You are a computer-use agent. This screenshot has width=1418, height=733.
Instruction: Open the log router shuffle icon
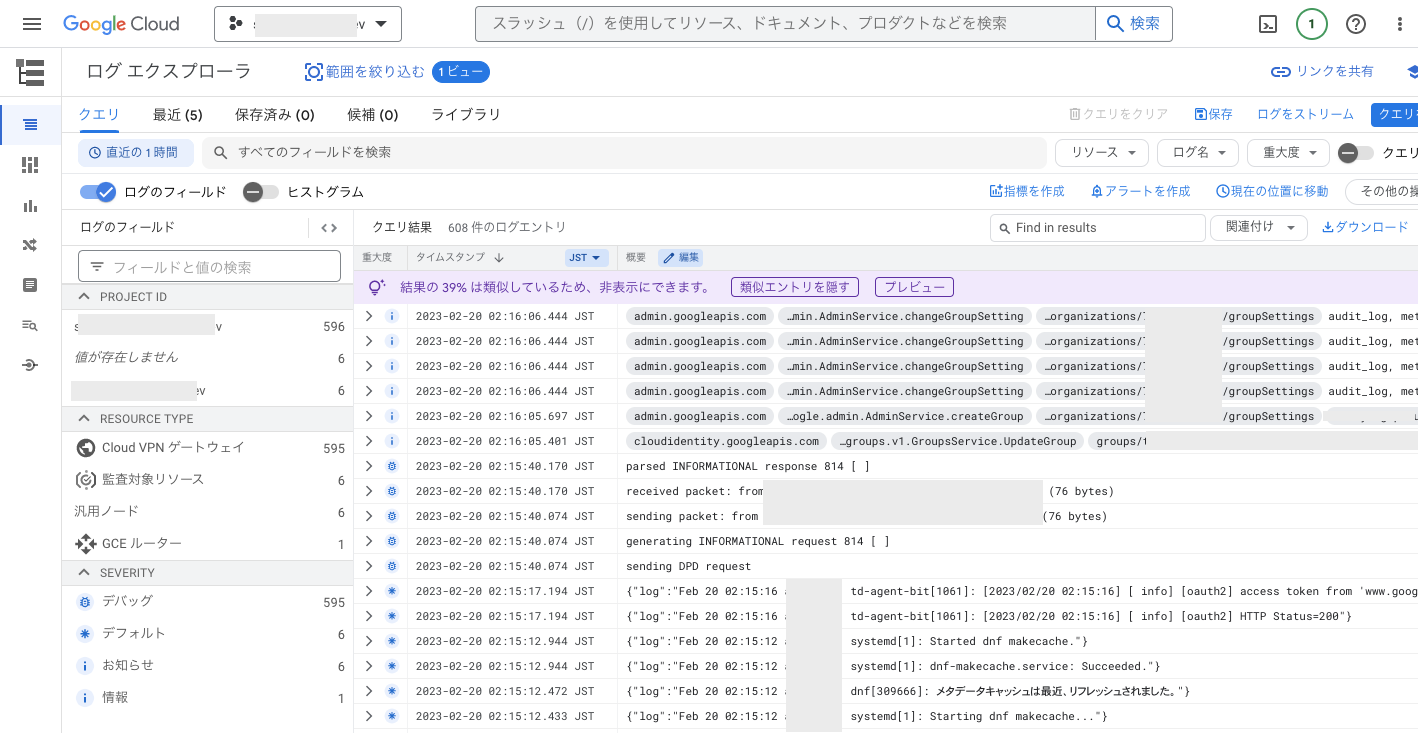30,245
